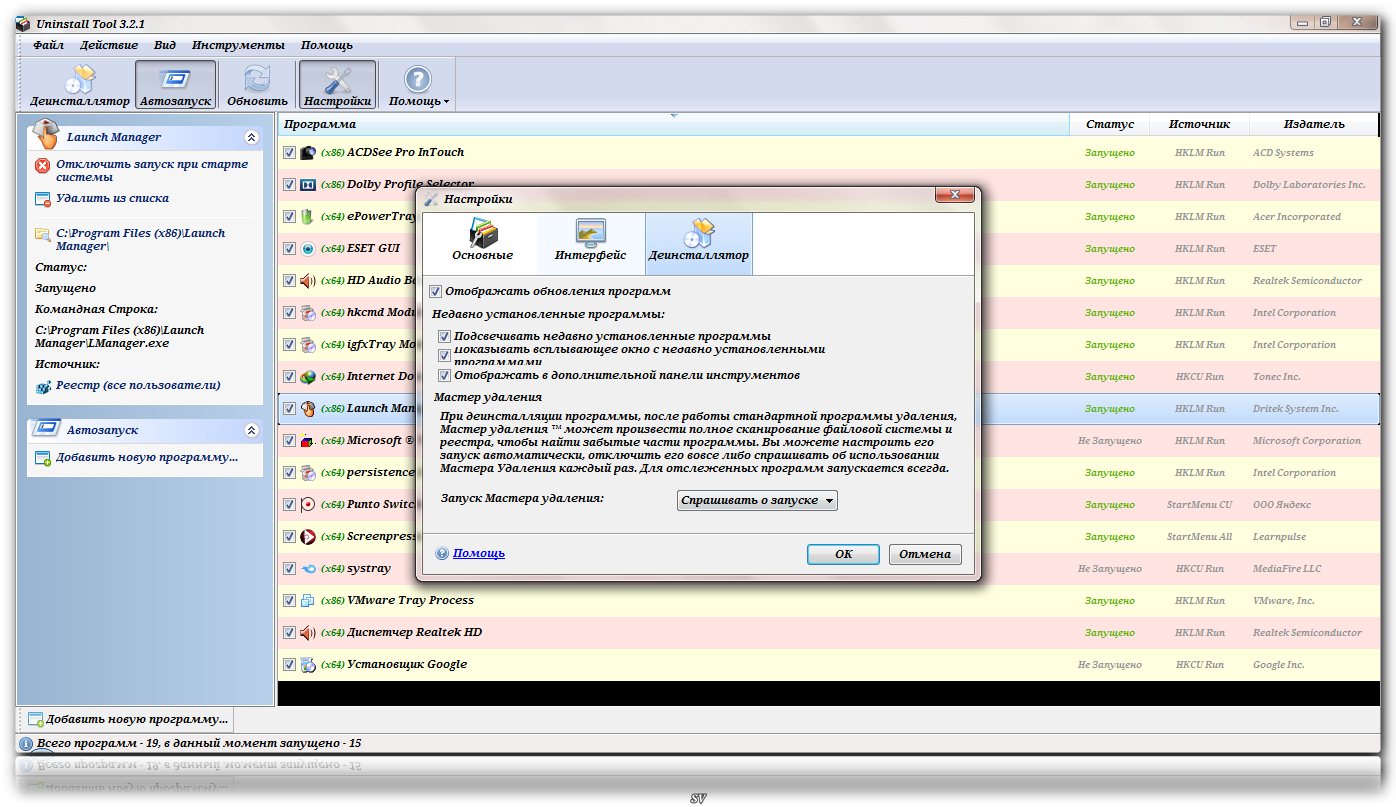Screen dimensions: 1396x807
Task: Disable the VMware Tray Process autorun checkbox
Action: [289, 601]
